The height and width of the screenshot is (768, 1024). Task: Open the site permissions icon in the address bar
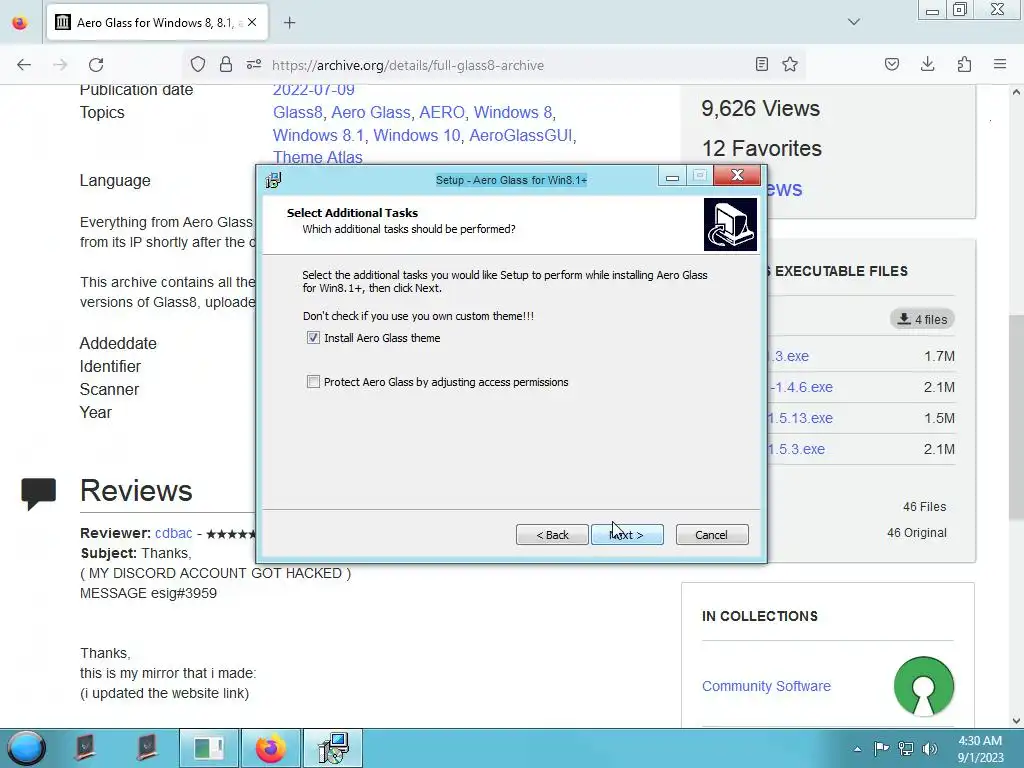coord(254,65)
